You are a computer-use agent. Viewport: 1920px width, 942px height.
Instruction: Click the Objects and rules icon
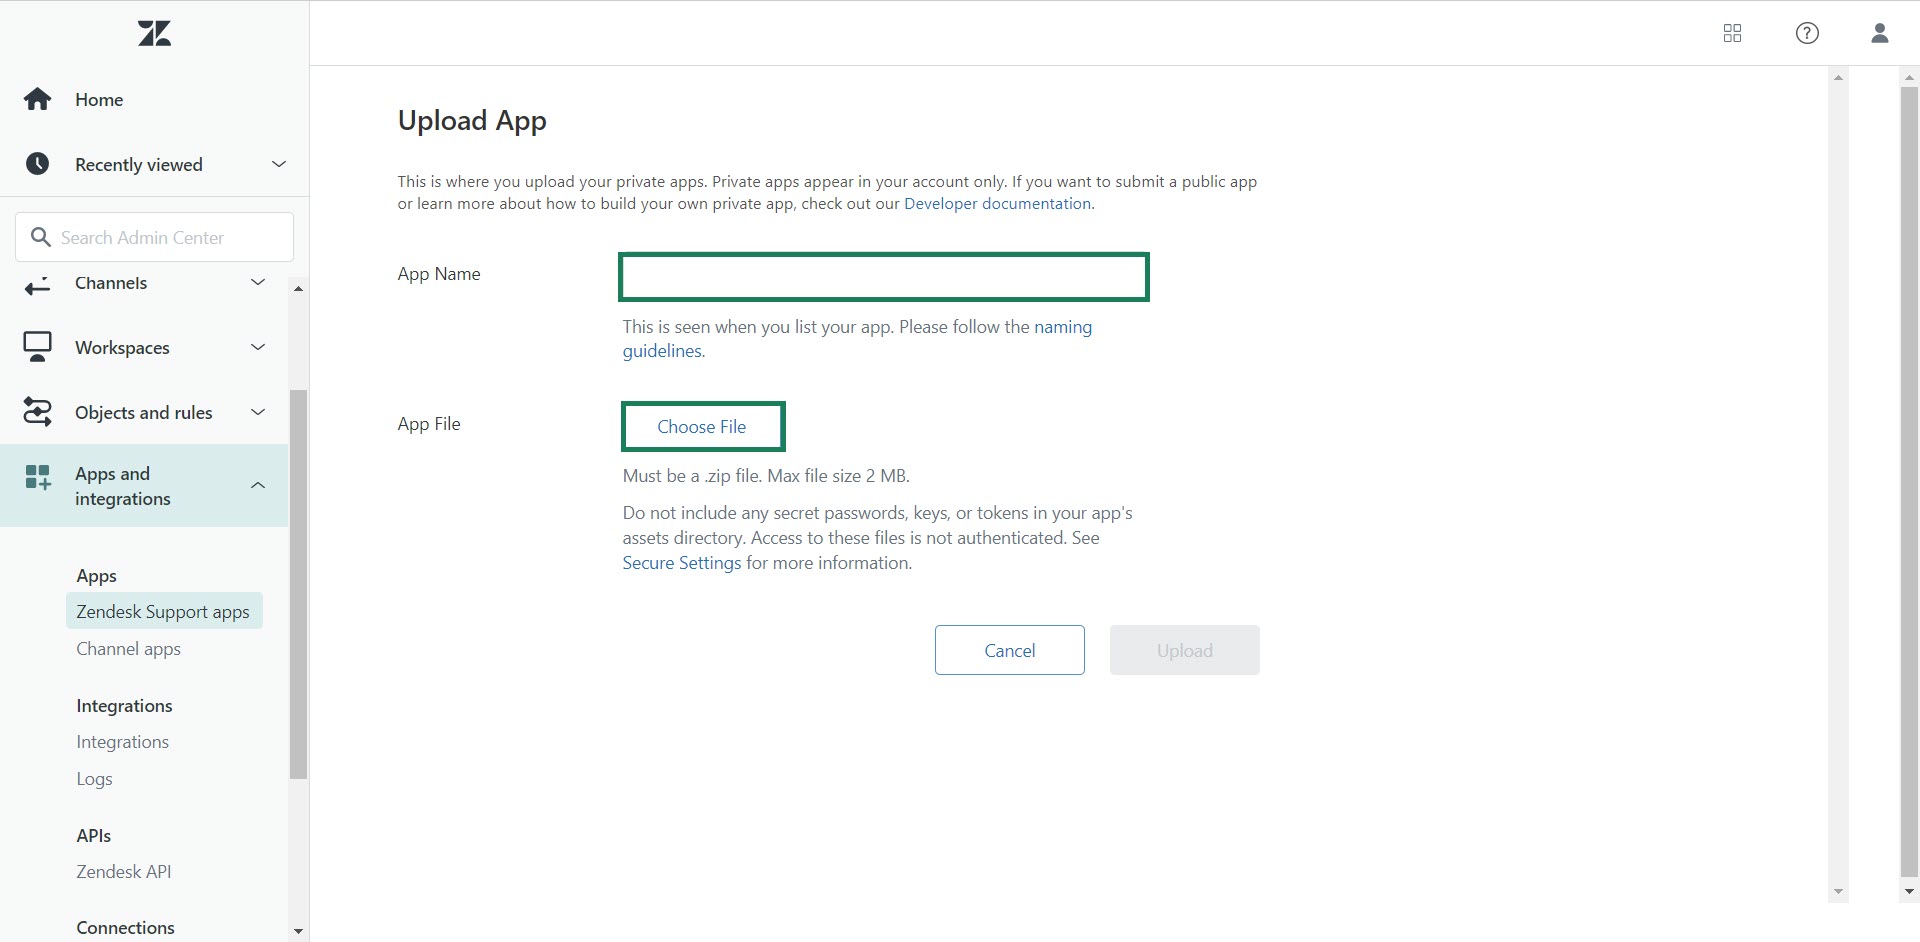(38, 412)
